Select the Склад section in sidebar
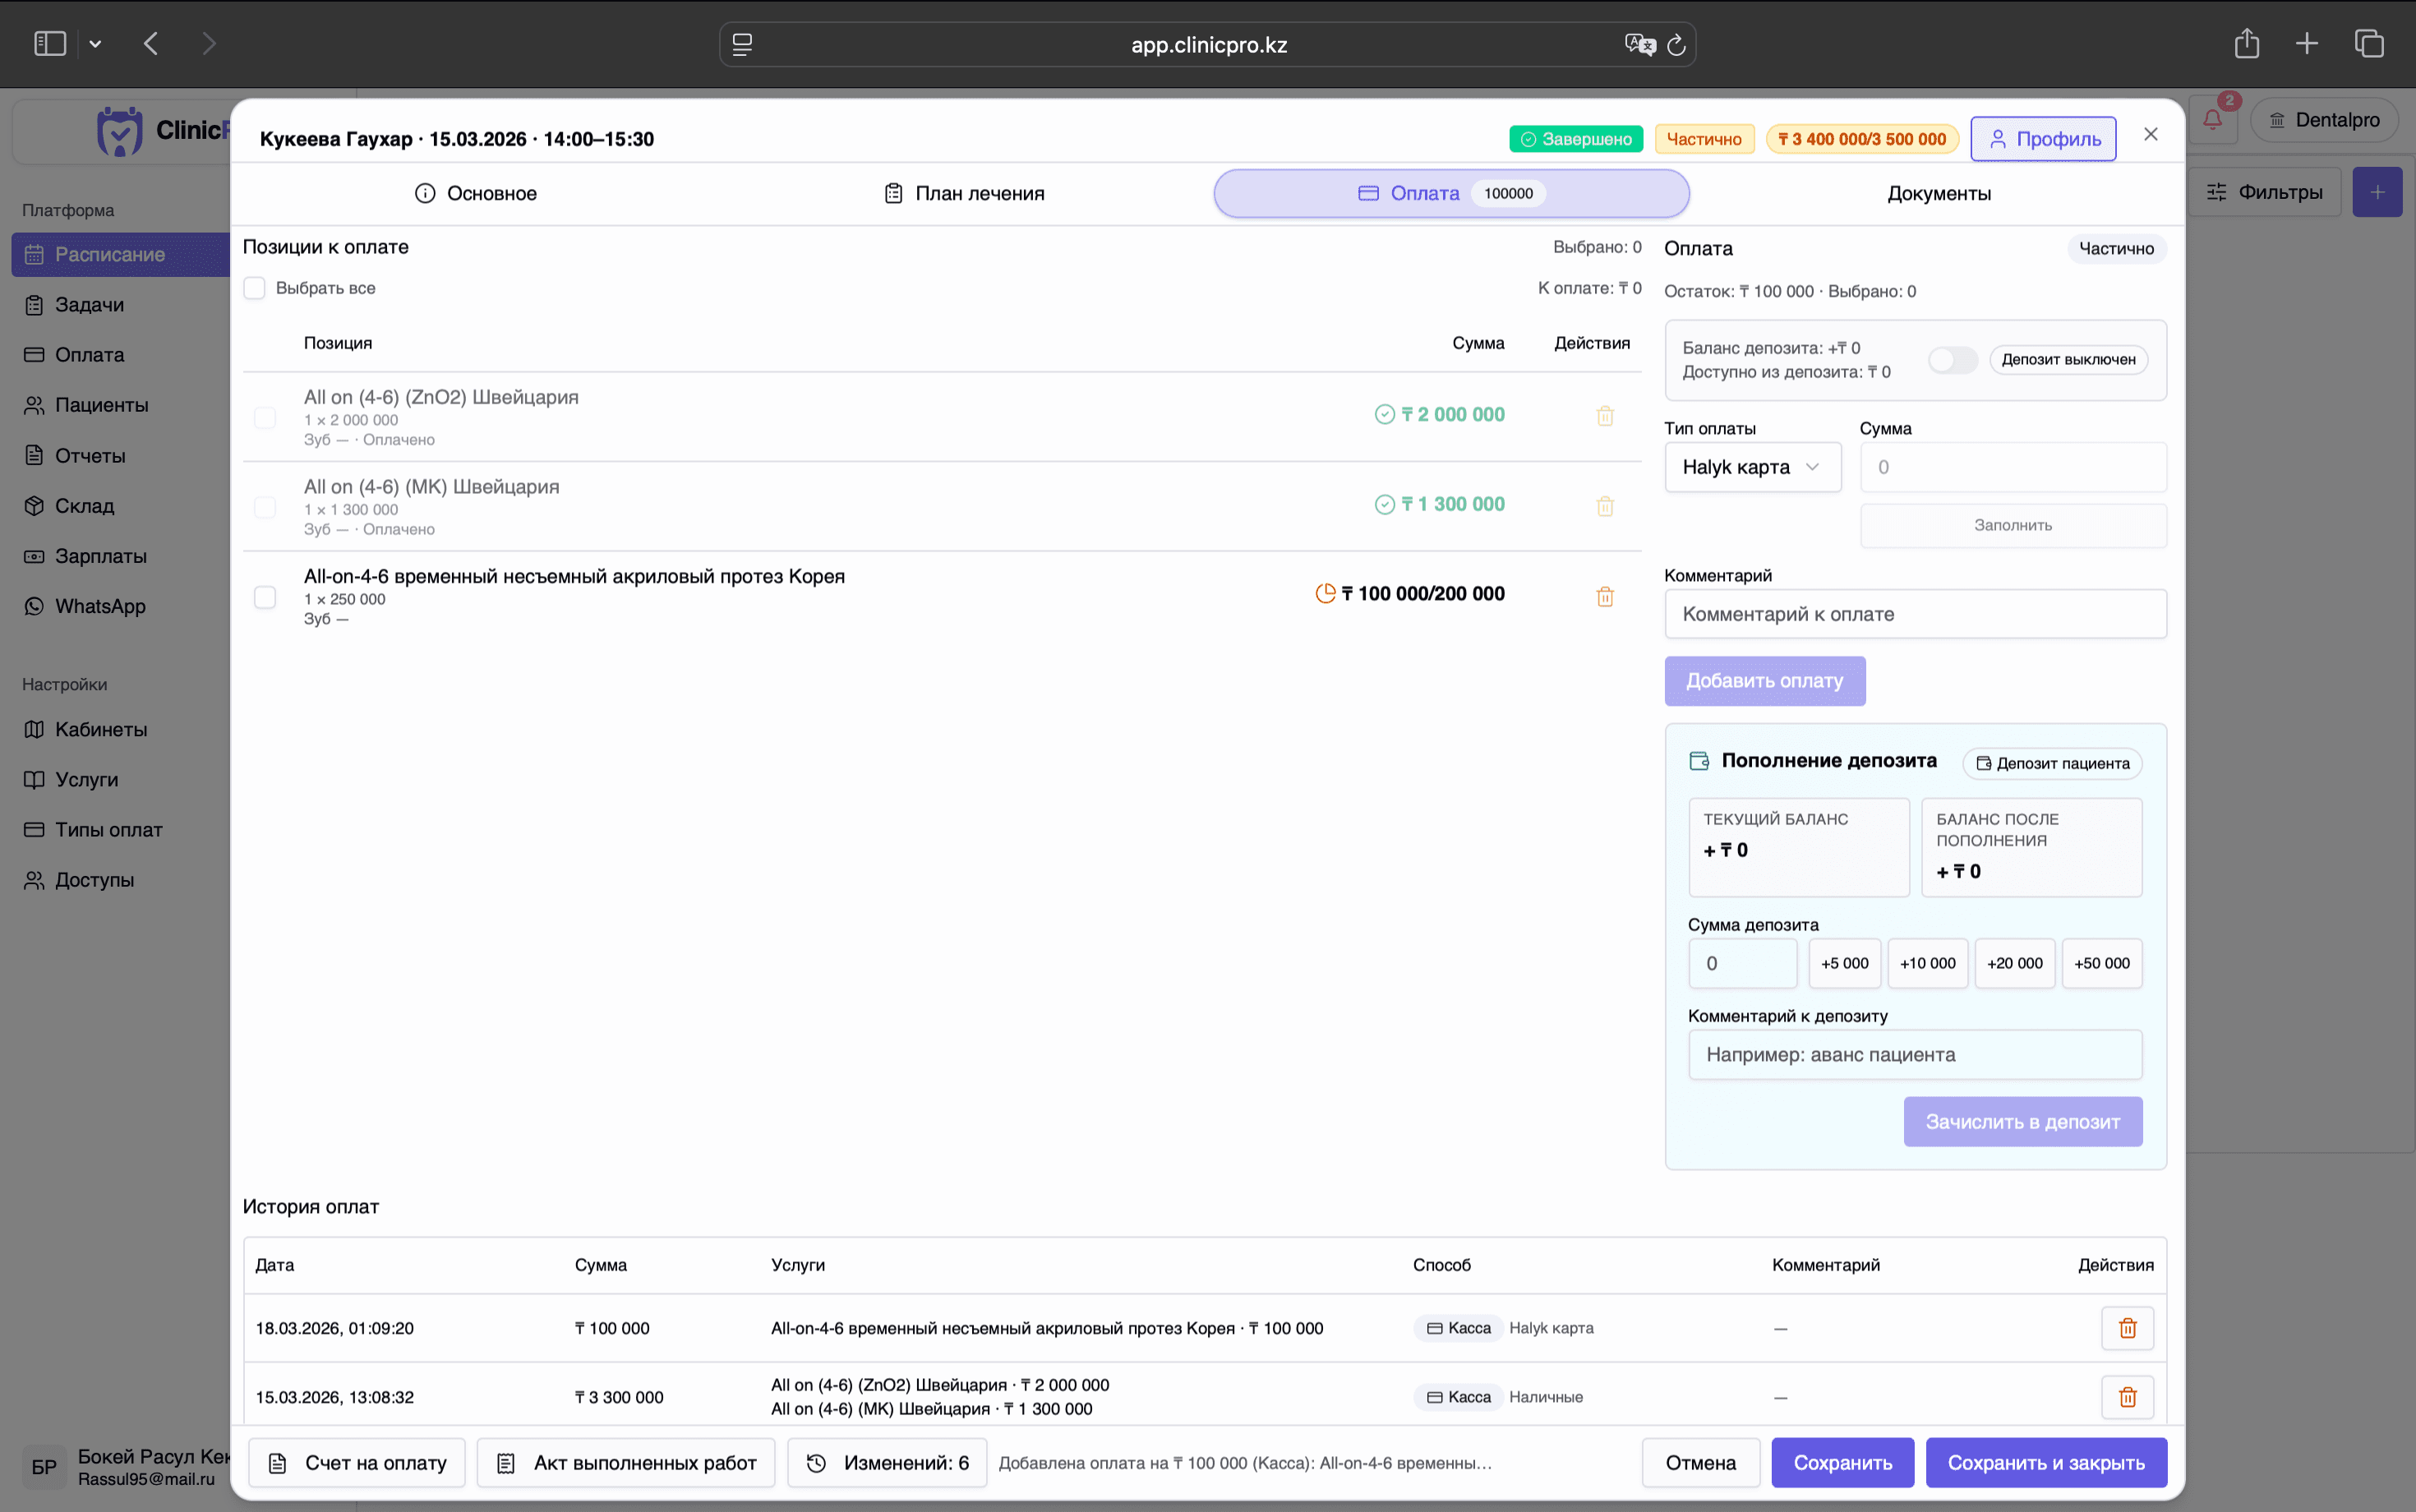This screenshot has height=1512, width=2416. point(85,506)
